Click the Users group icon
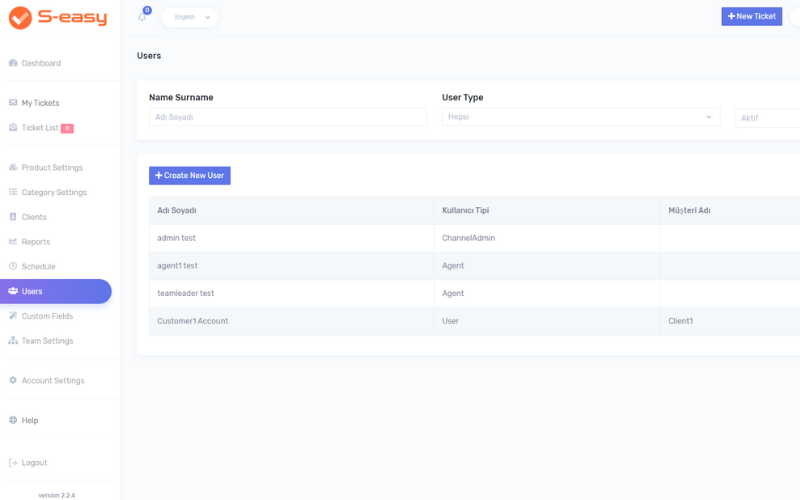The image size is (800, 500). point(13,291)
